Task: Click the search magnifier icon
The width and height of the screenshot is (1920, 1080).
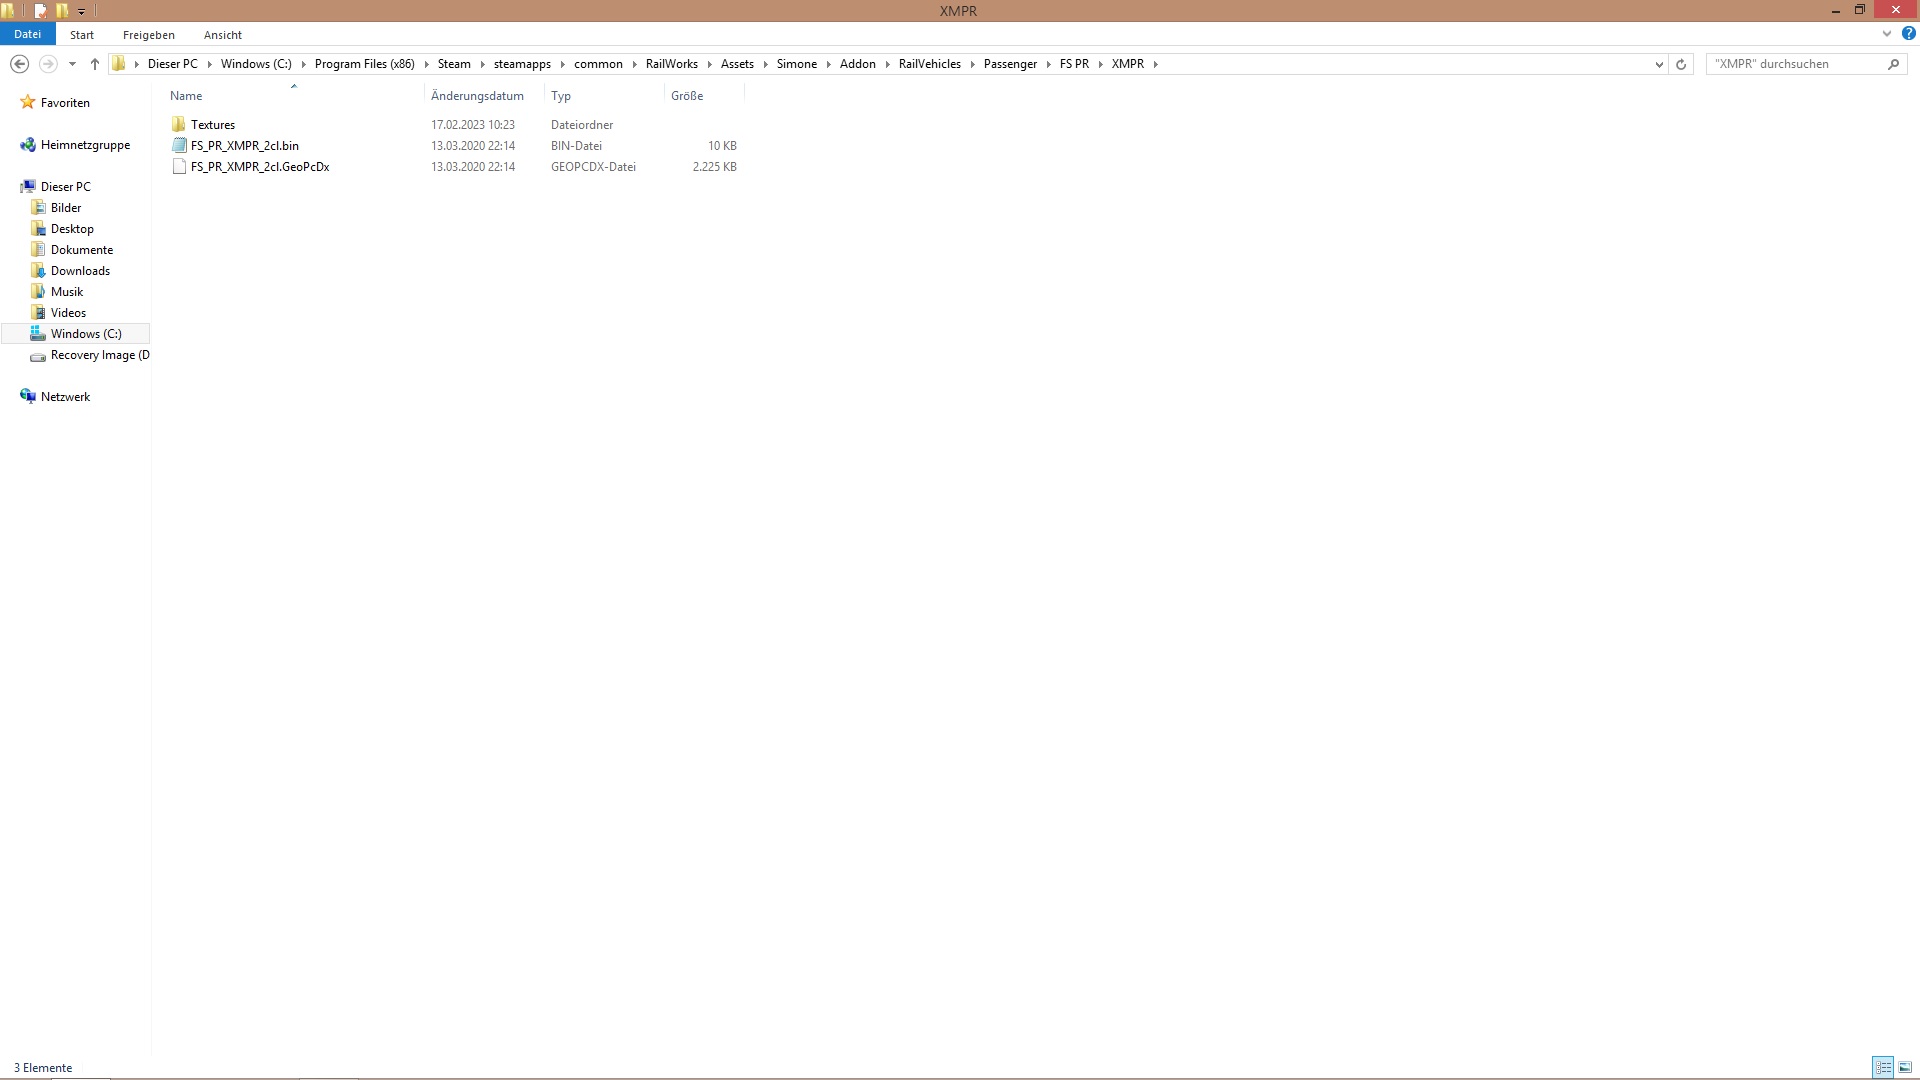Action: tap(1893, 64)
